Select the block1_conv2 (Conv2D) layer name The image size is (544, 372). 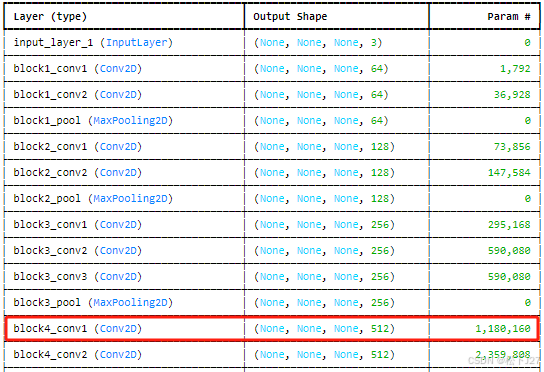(78, 94)
